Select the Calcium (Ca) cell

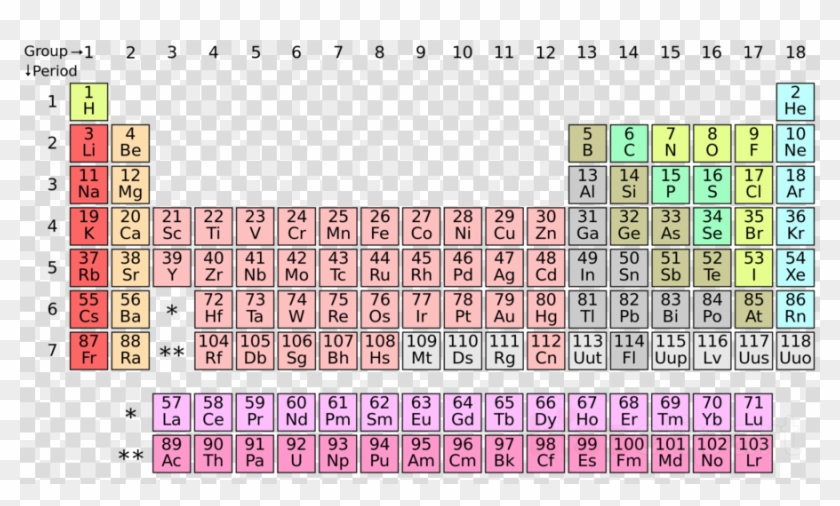click(x=130, y=226)
